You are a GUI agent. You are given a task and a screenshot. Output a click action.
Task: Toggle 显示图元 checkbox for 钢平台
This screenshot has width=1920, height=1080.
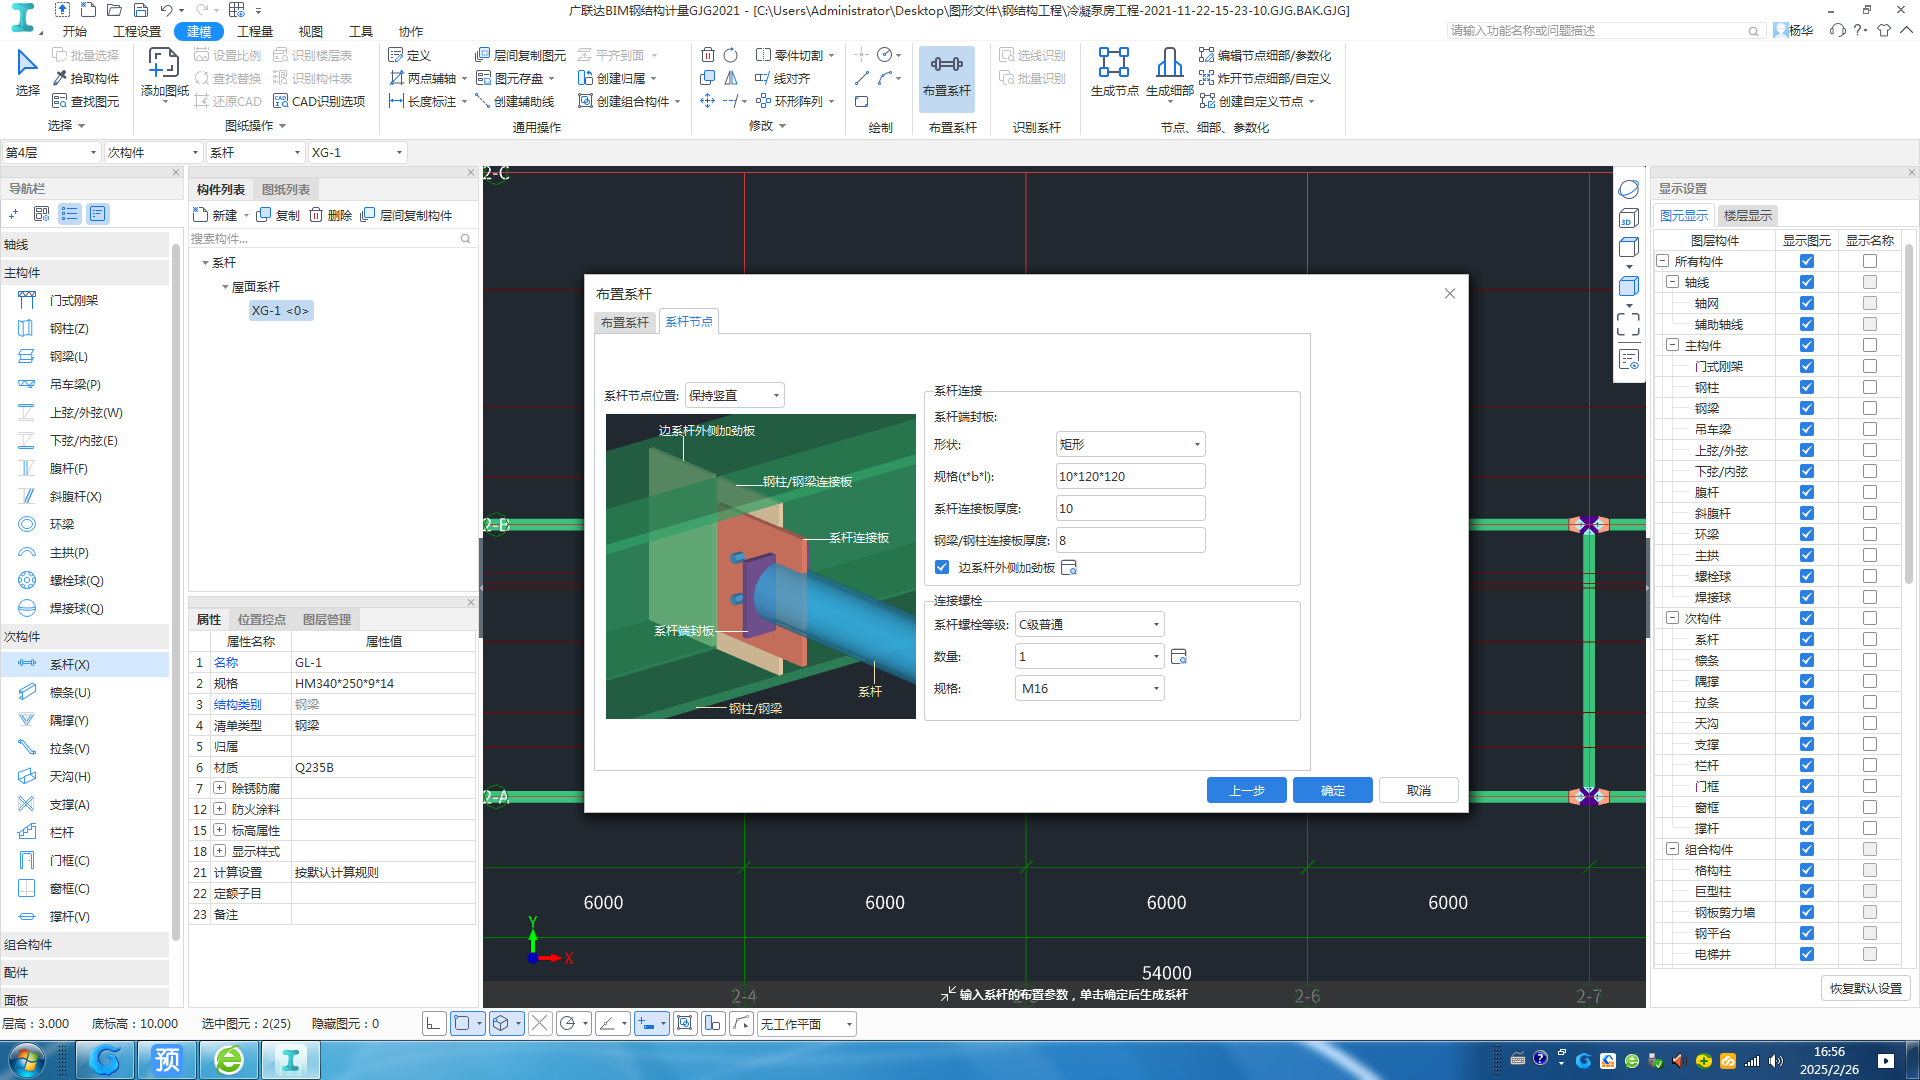point(1806,934)
